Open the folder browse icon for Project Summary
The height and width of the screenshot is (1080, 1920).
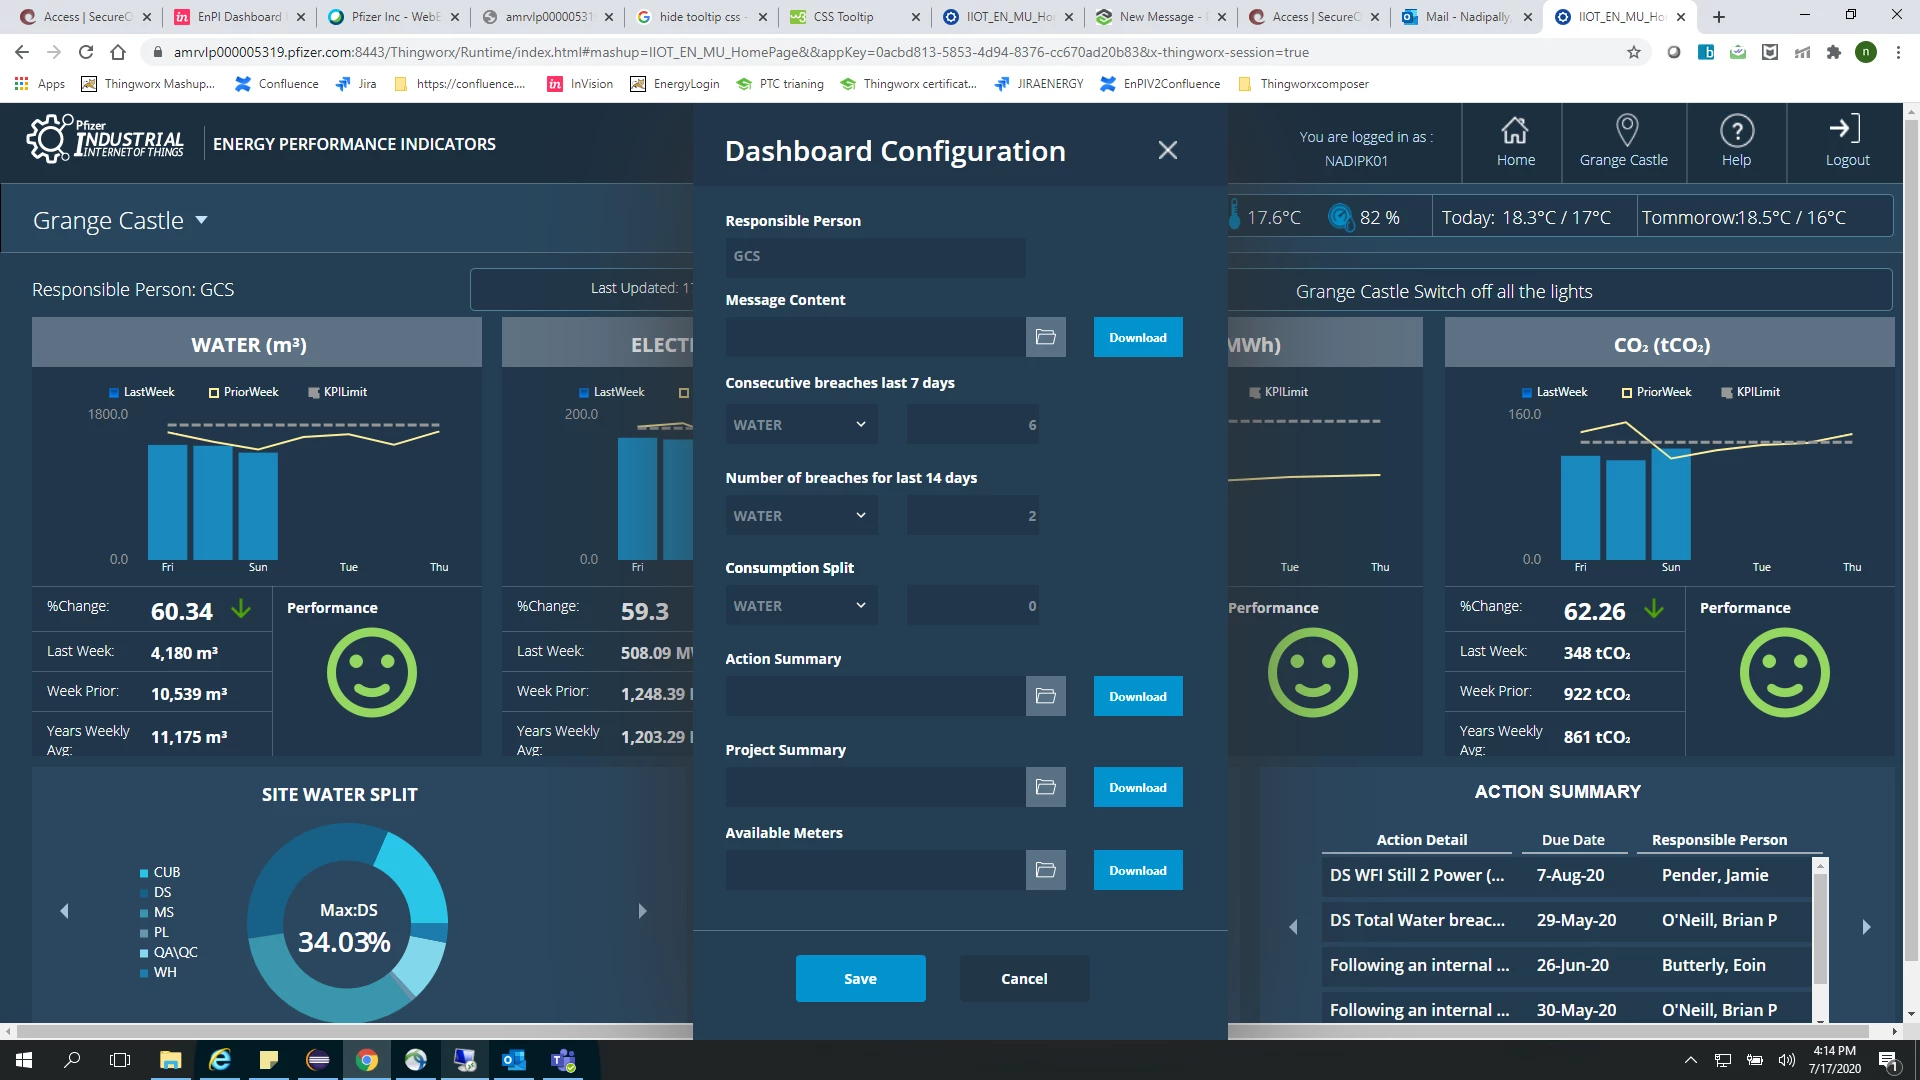[1045, 788]
